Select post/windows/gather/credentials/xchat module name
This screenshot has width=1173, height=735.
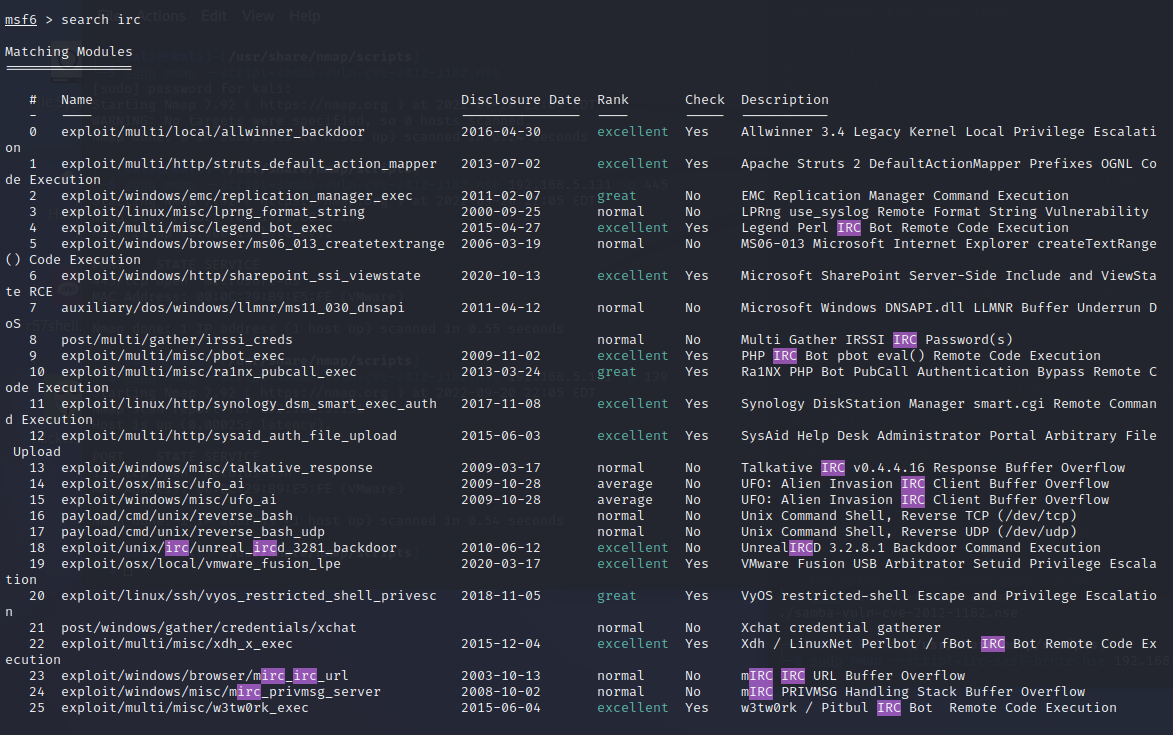[x=209, y=628]
